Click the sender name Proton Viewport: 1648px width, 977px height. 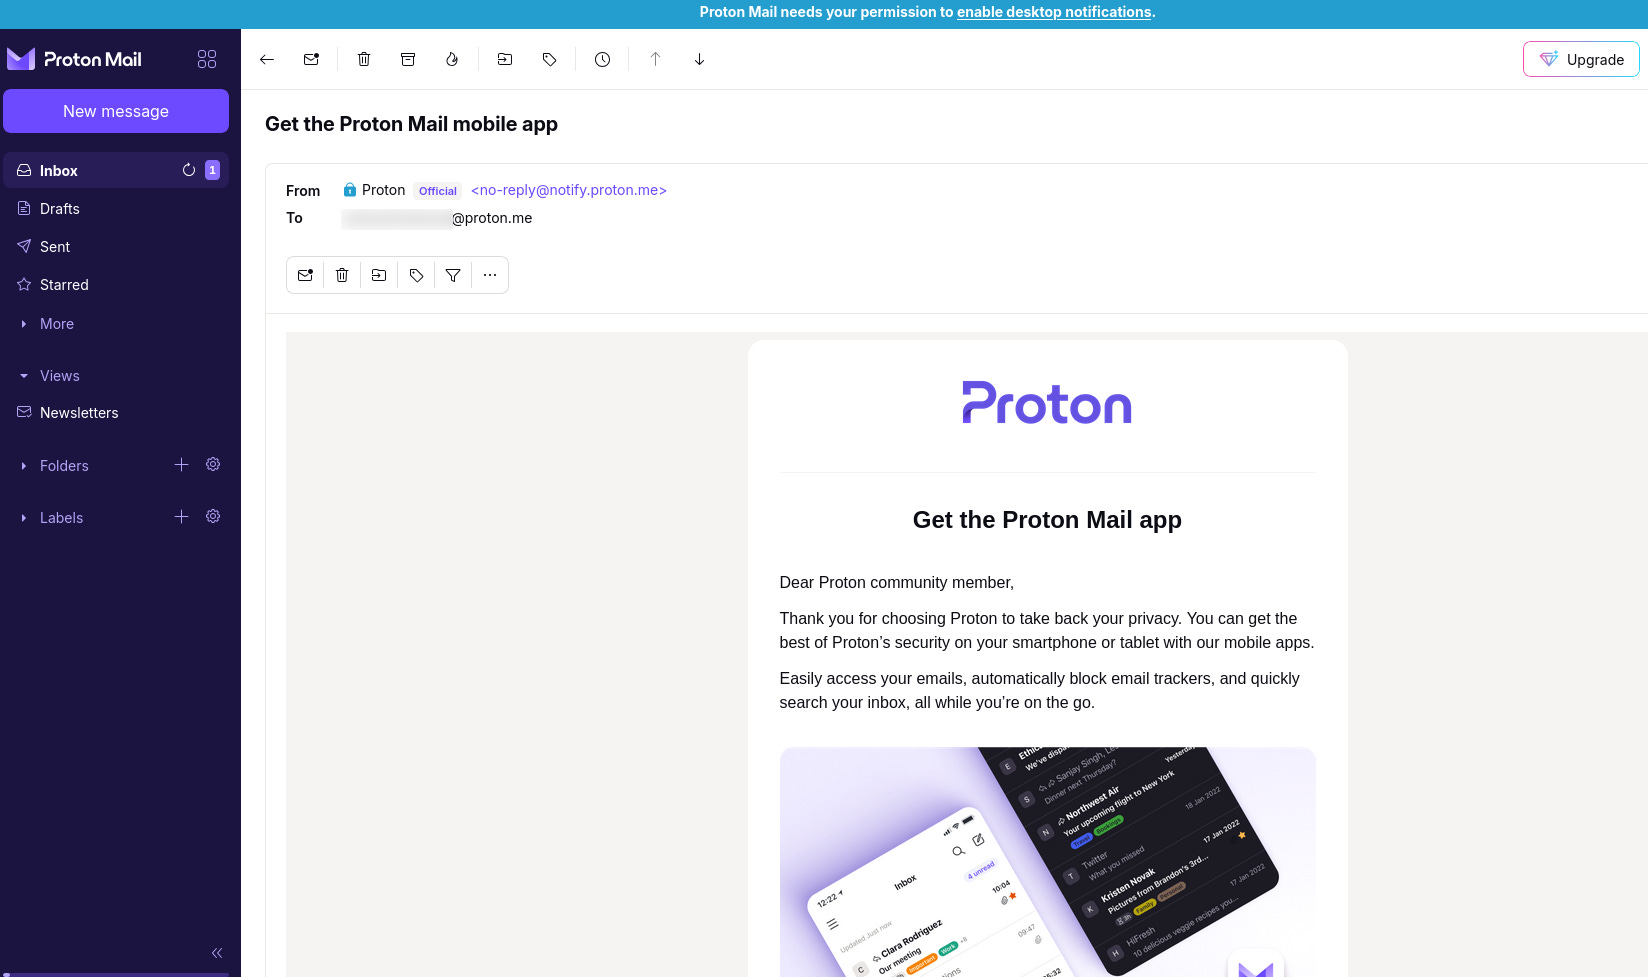[x=383, y=190]
